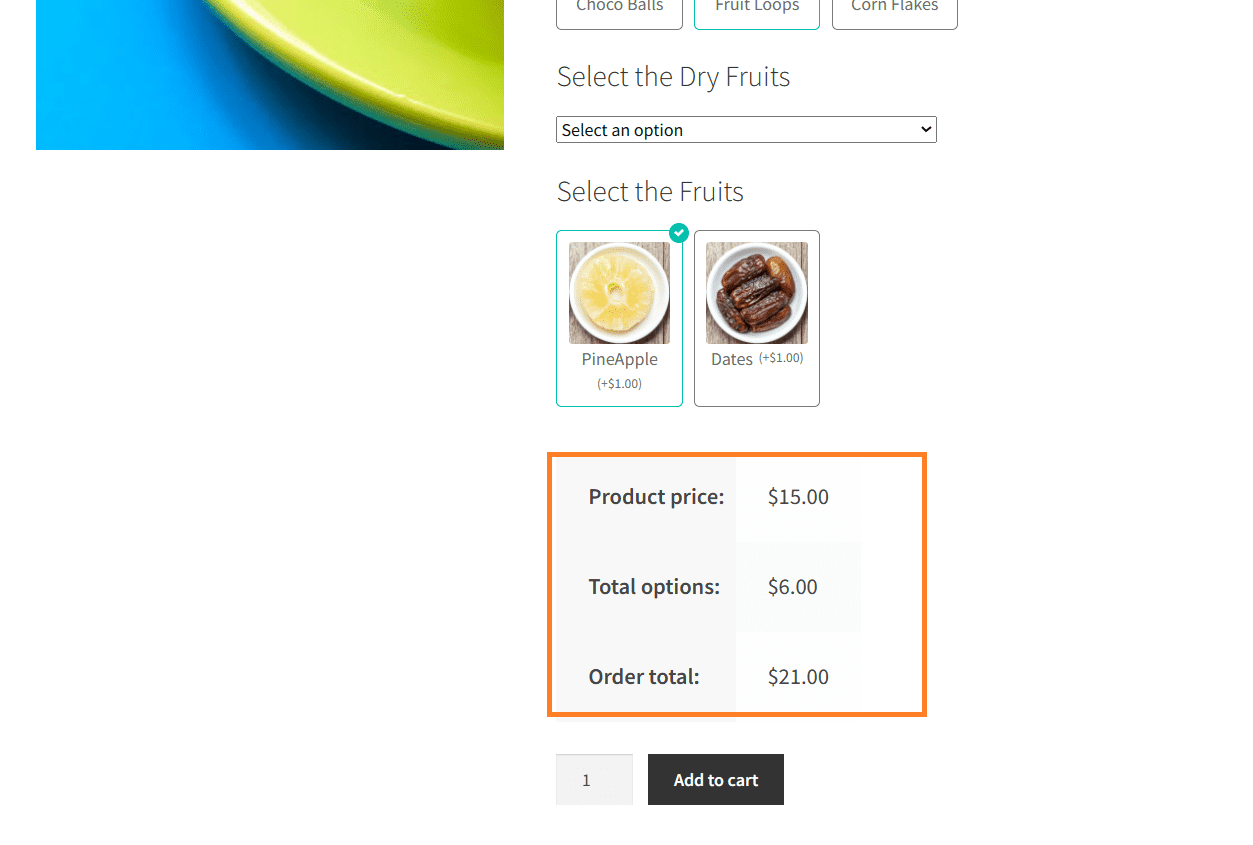1253x845 pixels.
Task: Click the Total options value $6.00
Action: pyautogui.click(x=793, y=587)
